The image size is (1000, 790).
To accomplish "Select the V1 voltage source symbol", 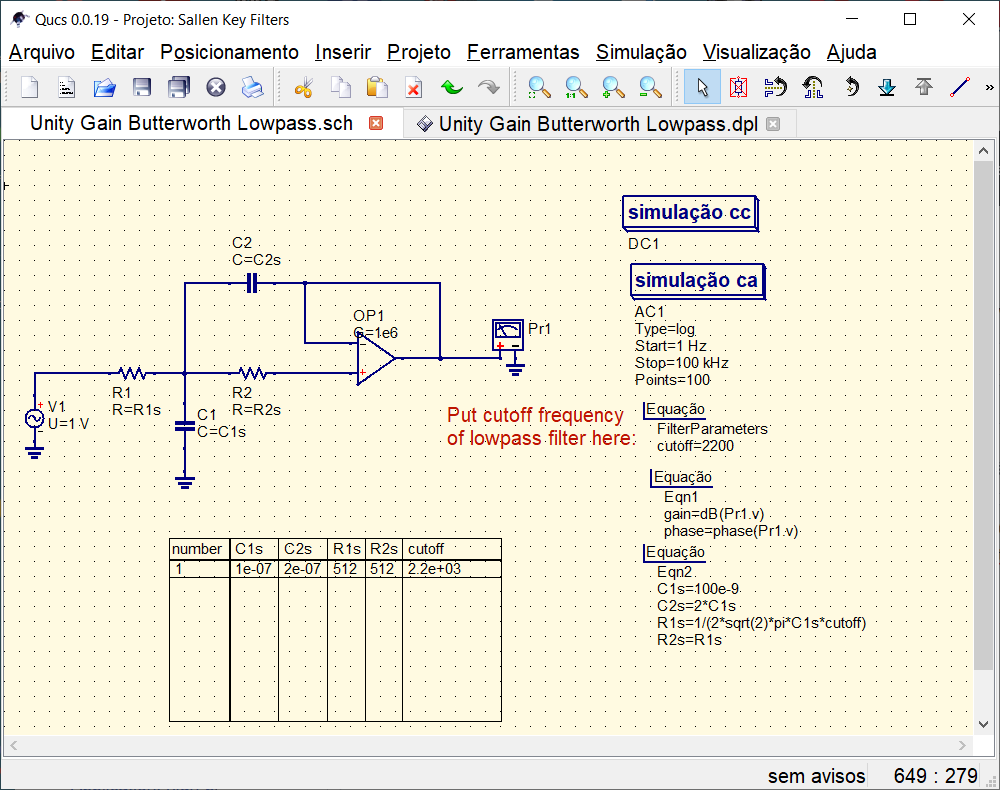I will 35,420.
